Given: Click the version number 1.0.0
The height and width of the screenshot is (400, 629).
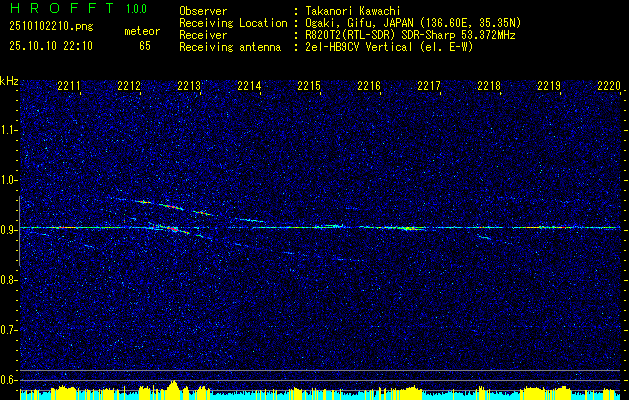Looking at the screenshot, I should pyautogui.click(x=136, y=9).
